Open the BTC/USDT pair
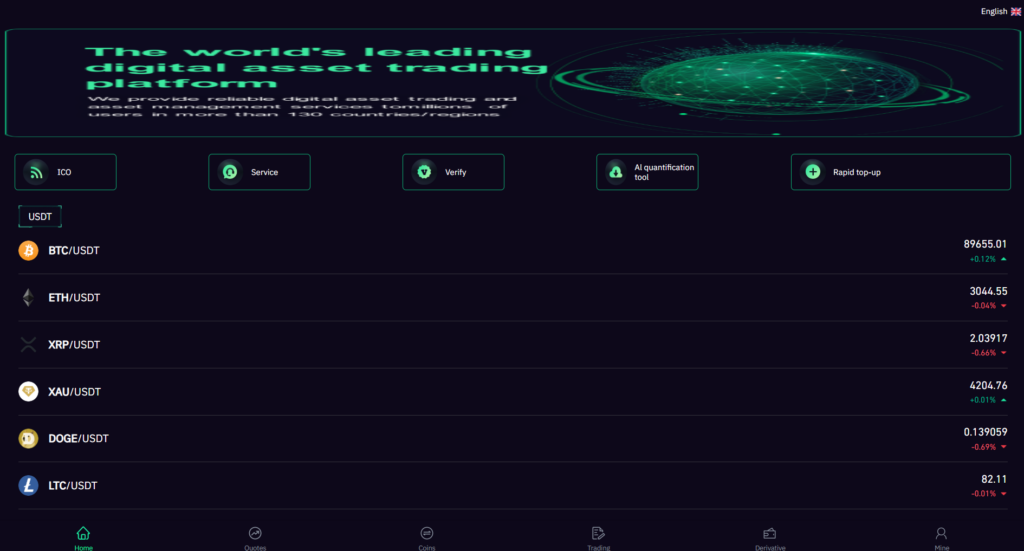The width and height of the screenshot is (1024, 551). point(512,251)
